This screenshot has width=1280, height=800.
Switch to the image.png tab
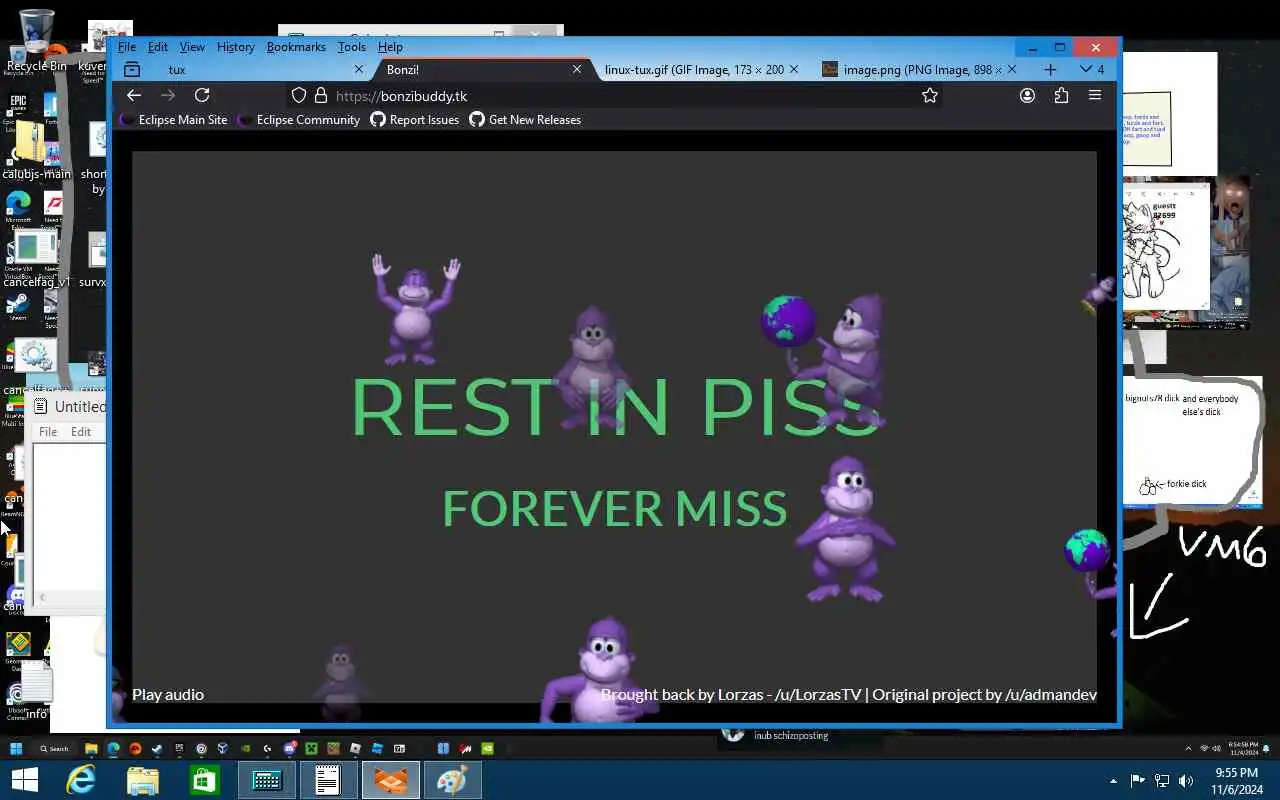(x=918, y=69)
